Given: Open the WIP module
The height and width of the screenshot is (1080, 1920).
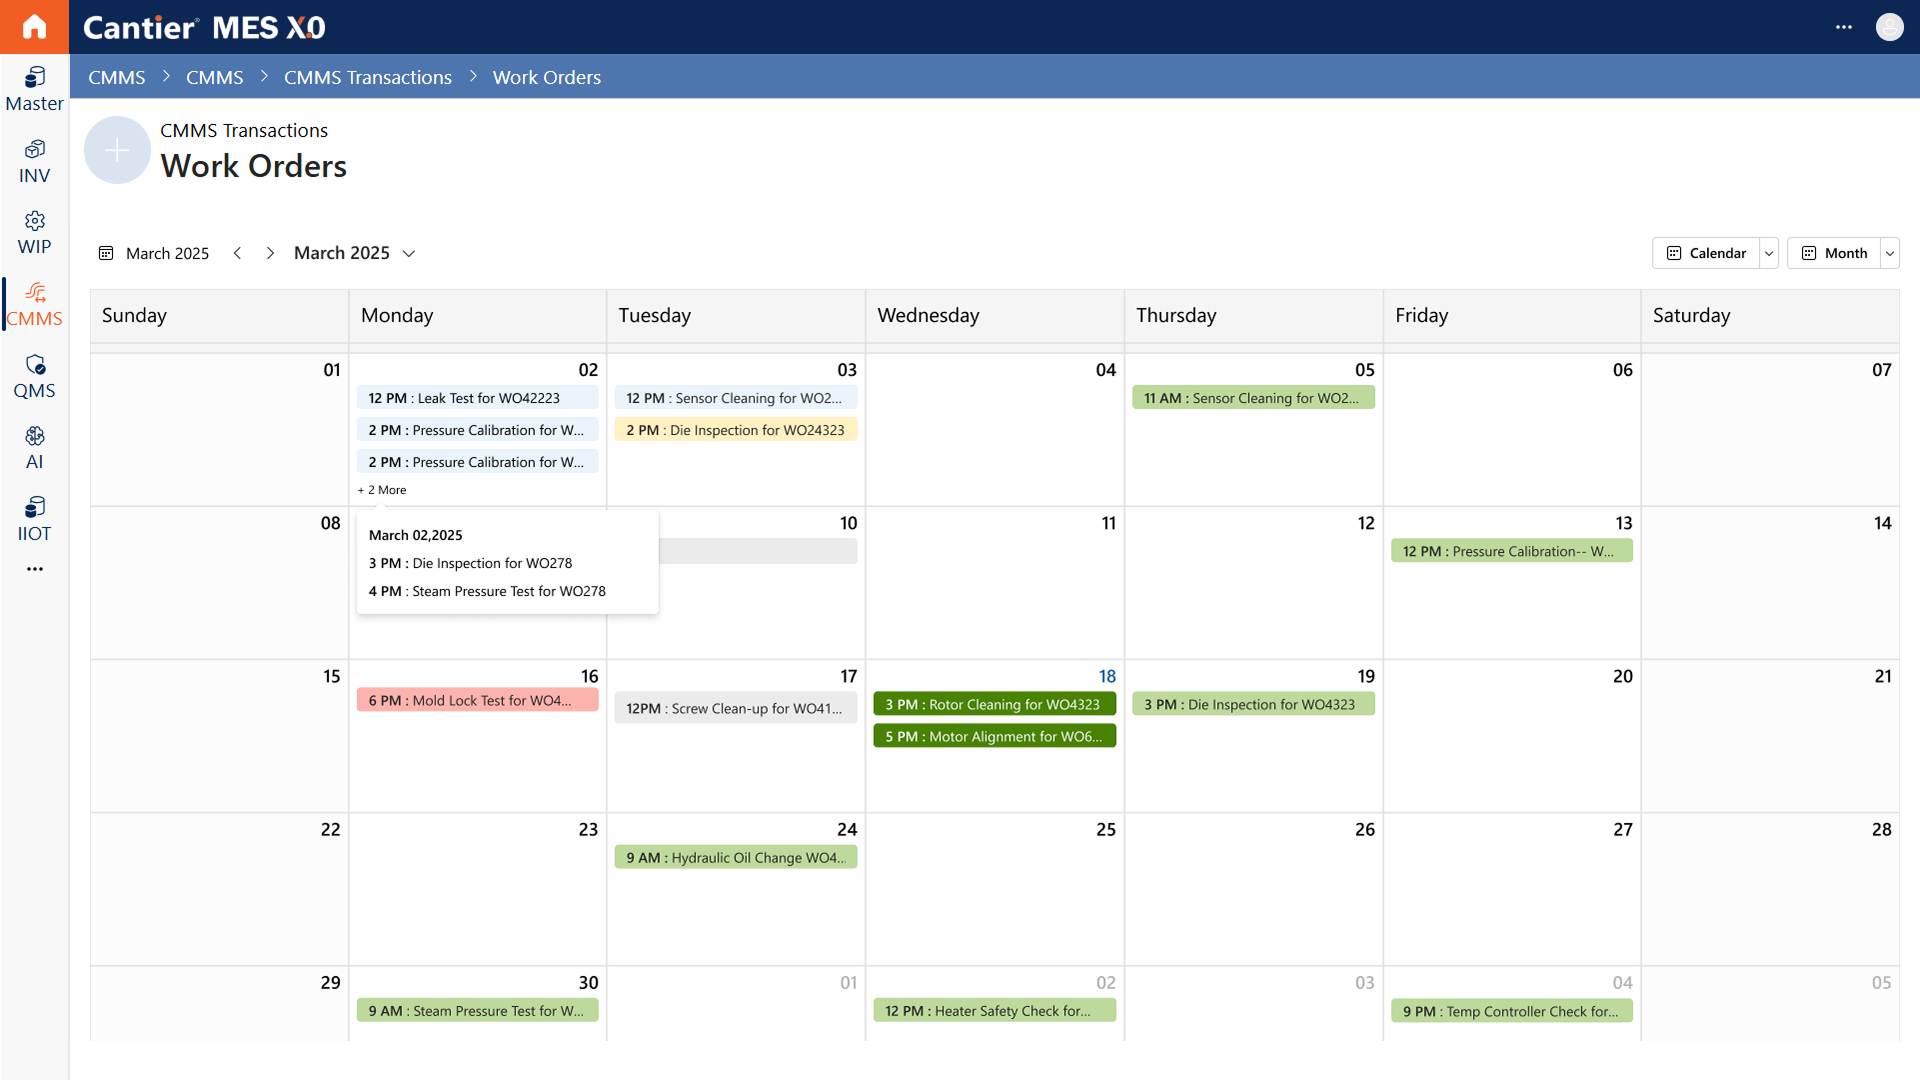Looking at the screenshot, I should click(x=34, y=233).
